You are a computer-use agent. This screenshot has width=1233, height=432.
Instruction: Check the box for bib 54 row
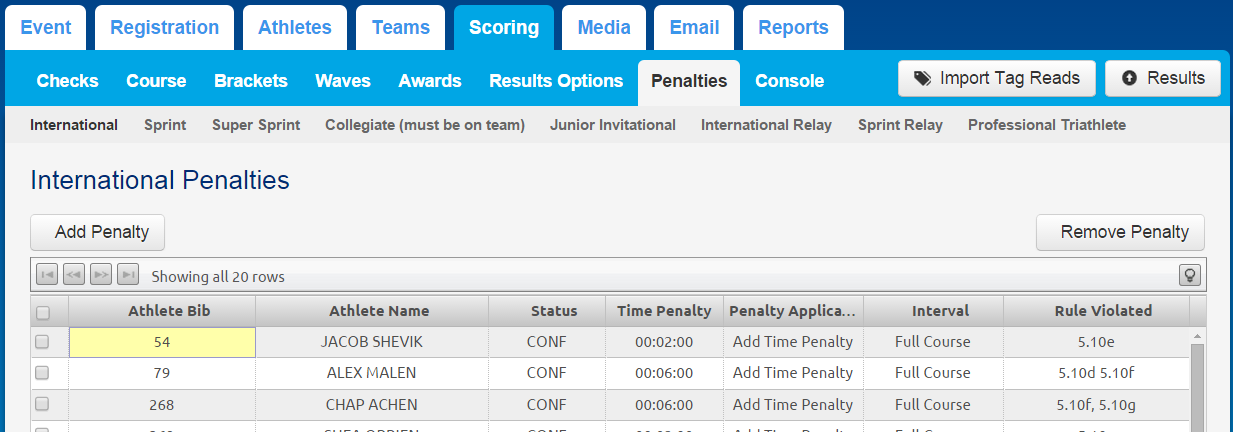(x=42, y=342)
